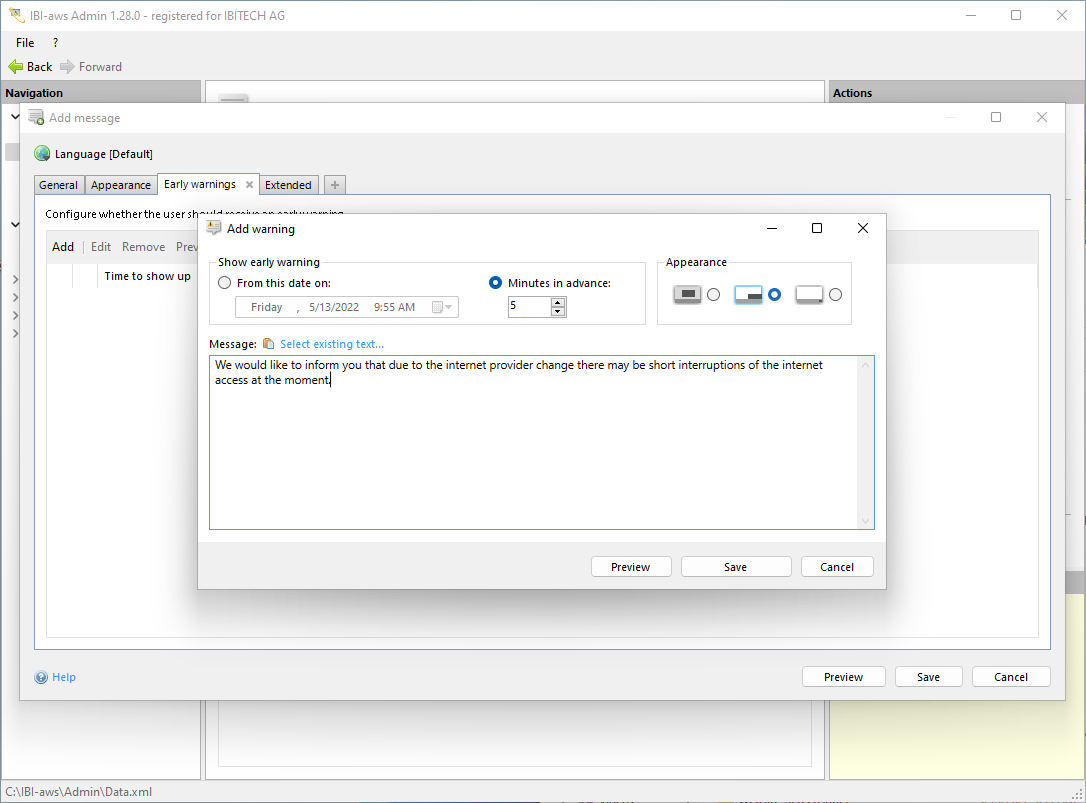Image resolution: width=1086 pixels, height=803 pixels.
Task: Click Save in the Add warning dialog
Action: 736,567
